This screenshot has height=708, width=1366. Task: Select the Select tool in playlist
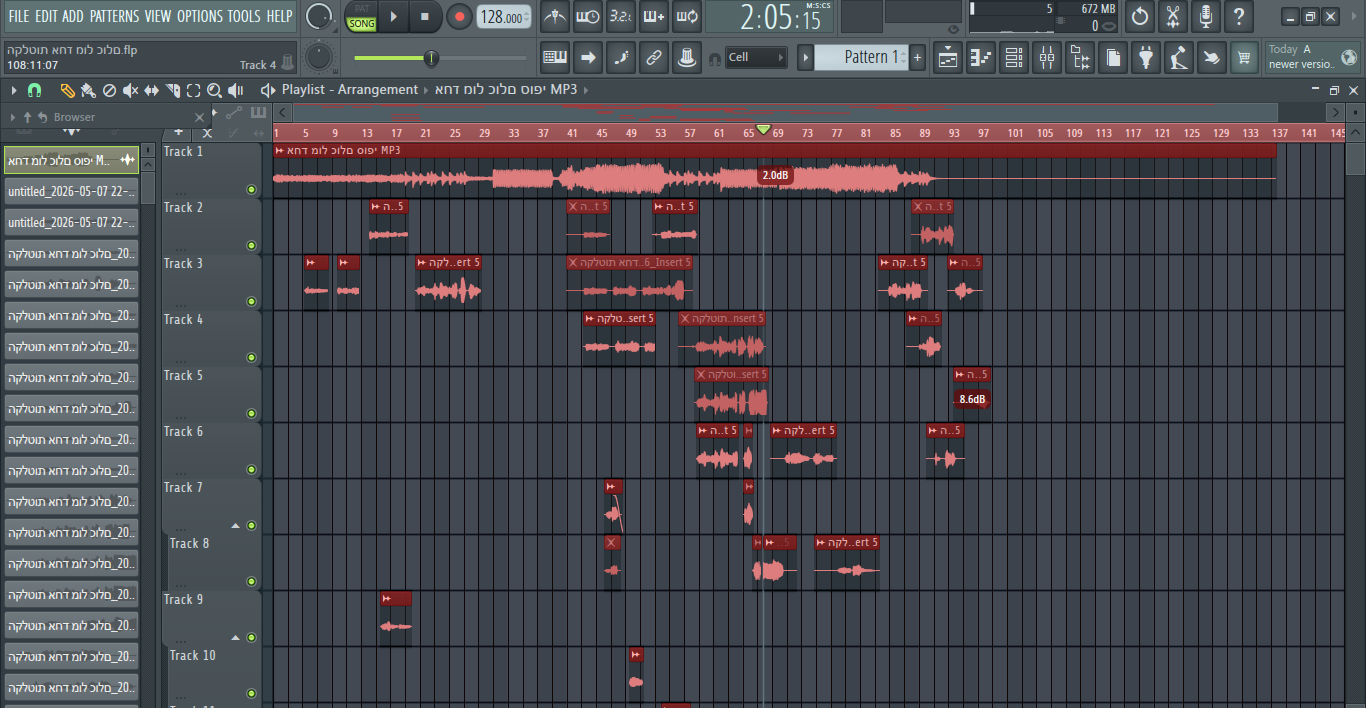[193, 90]
